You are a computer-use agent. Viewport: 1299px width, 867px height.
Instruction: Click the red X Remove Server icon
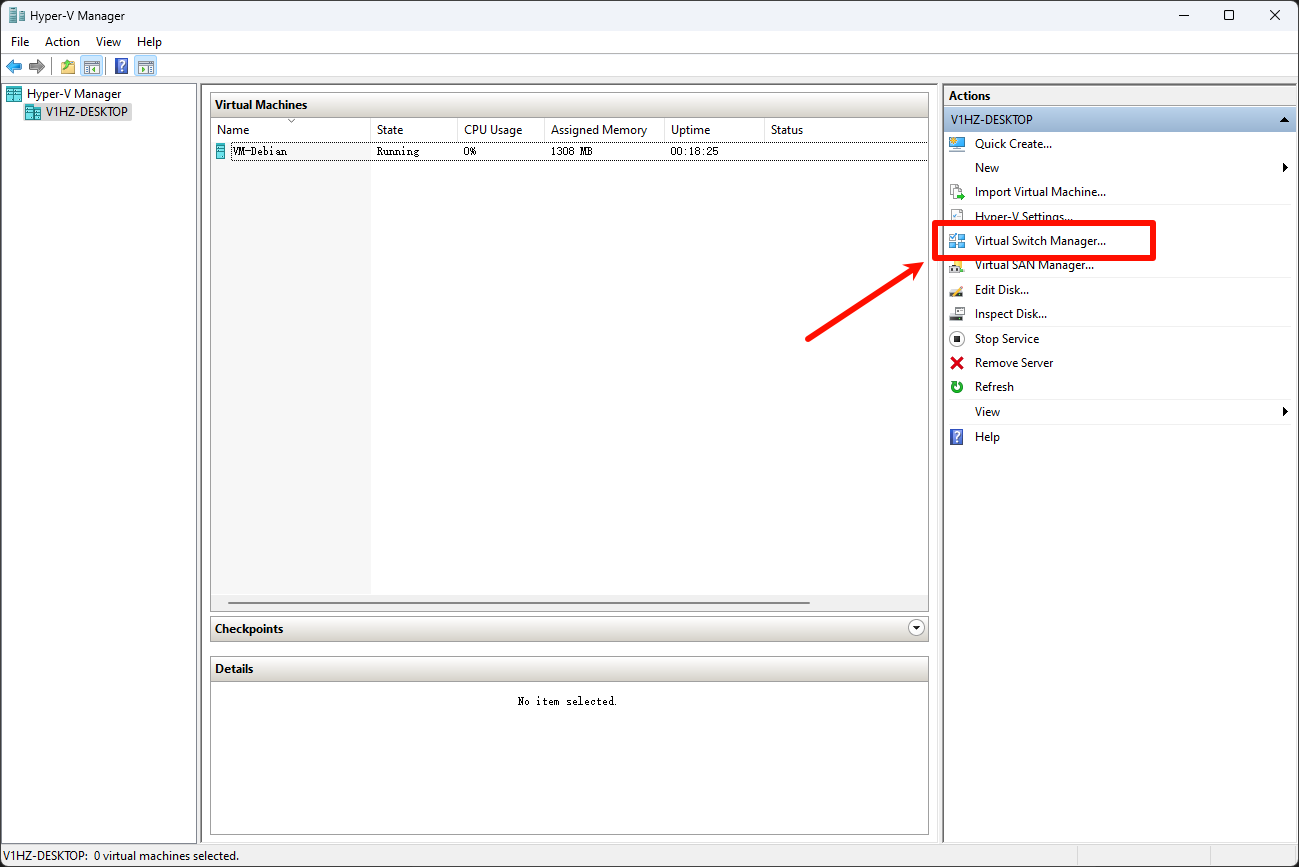pyautogui.click(x=957, y=363)
